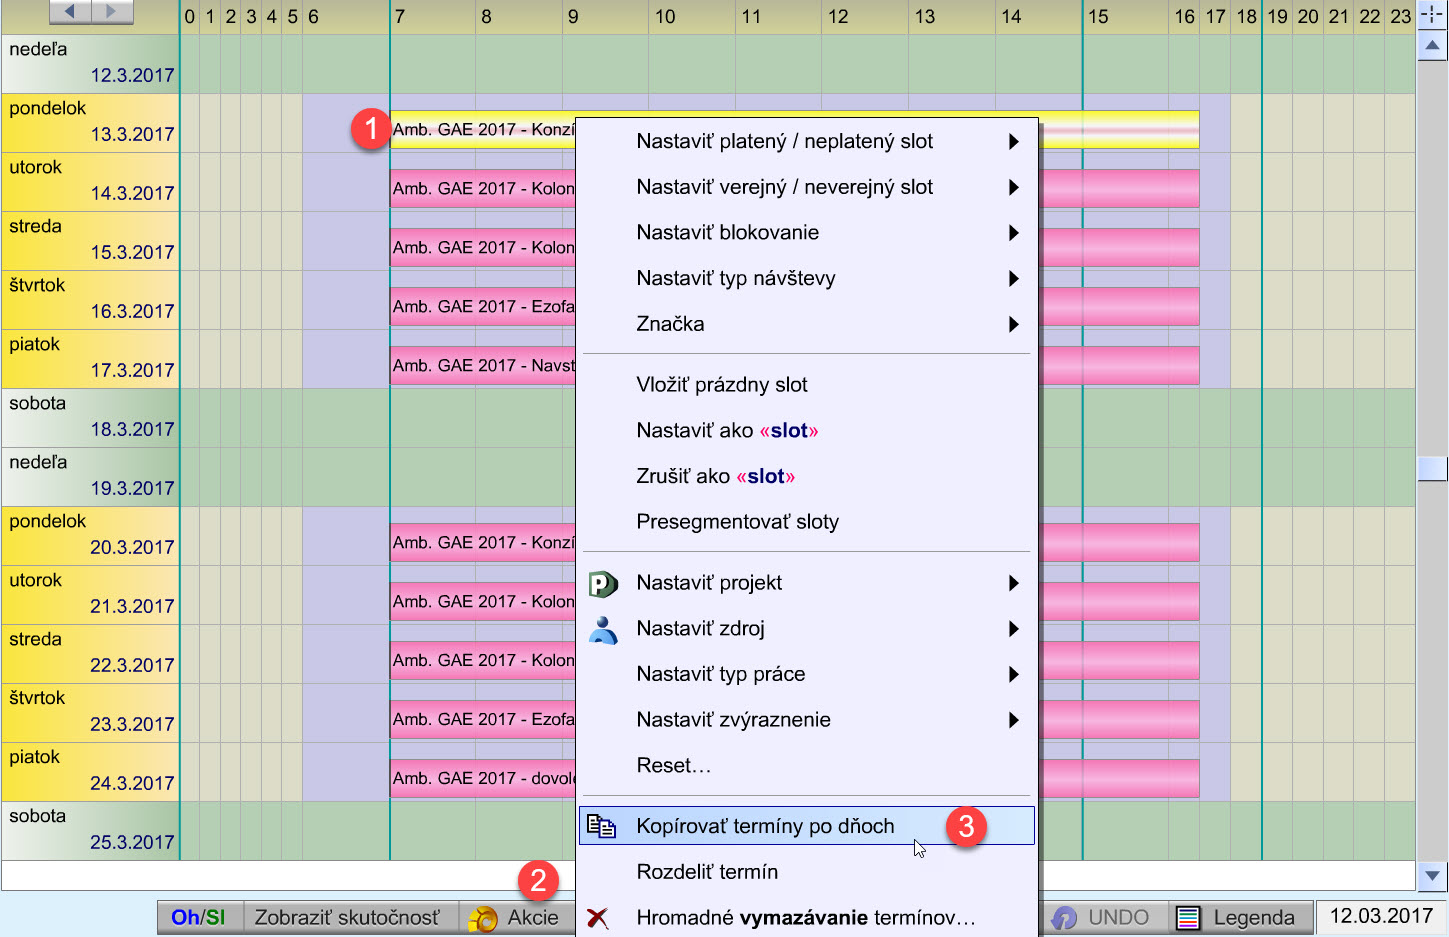The height and width of the screenshot is (937, 1449).
Task: Click the crosshair icon at top right
Action: tap(1432, 15)
